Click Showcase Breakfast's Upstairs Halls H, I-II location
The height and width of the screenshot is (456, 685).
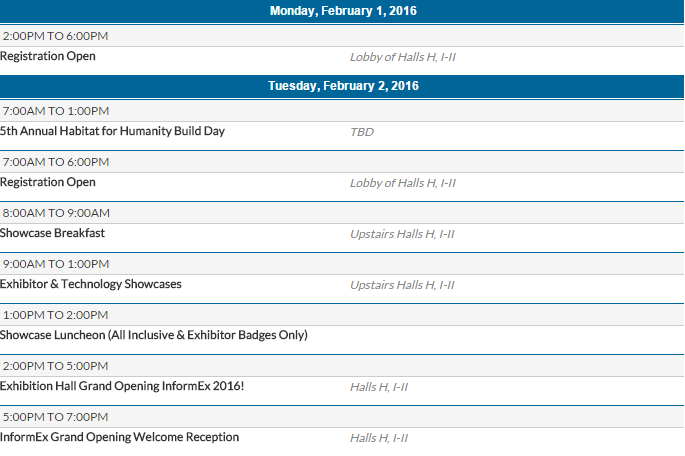[402, 234]
